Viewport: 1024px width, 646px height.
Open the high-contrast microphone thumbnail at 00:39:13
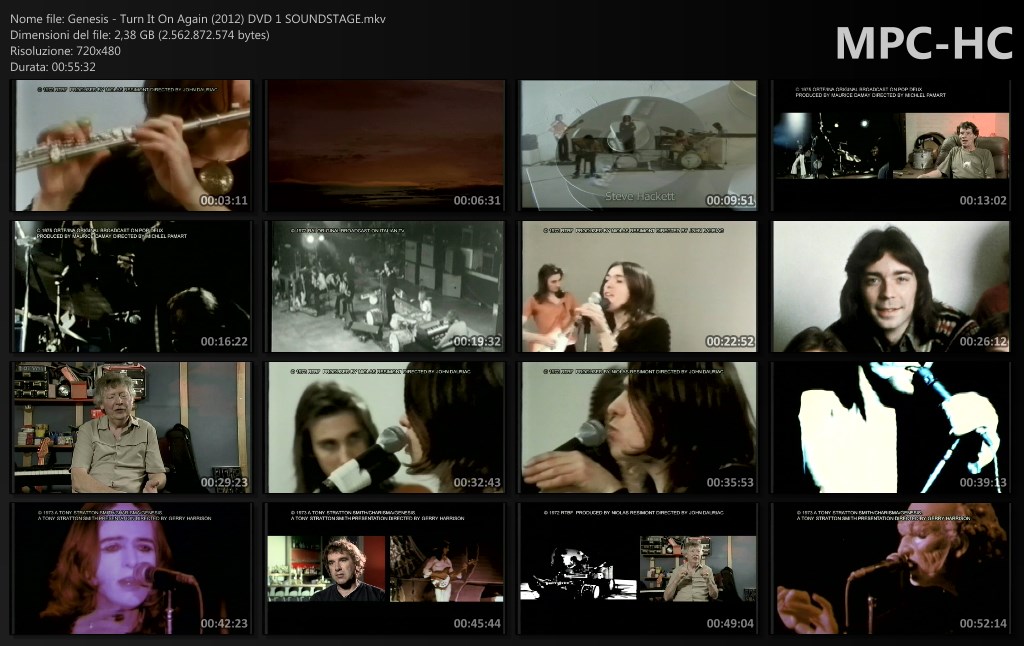[x=891, y=428]
